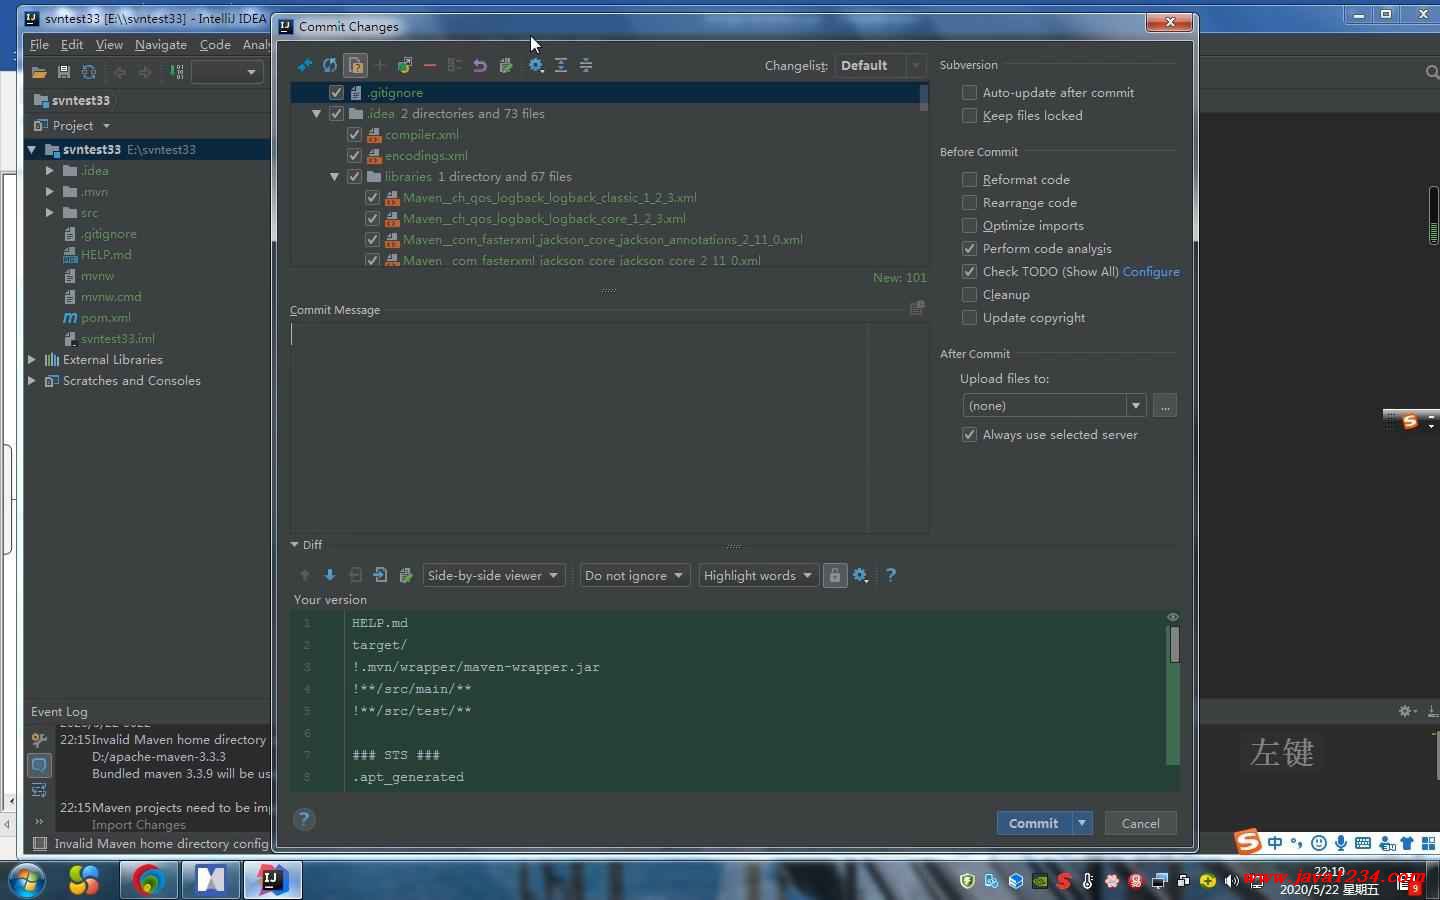Go to next difference with down arrow
This screenshot has height=900, width=1440.
[x=330, y=575]
